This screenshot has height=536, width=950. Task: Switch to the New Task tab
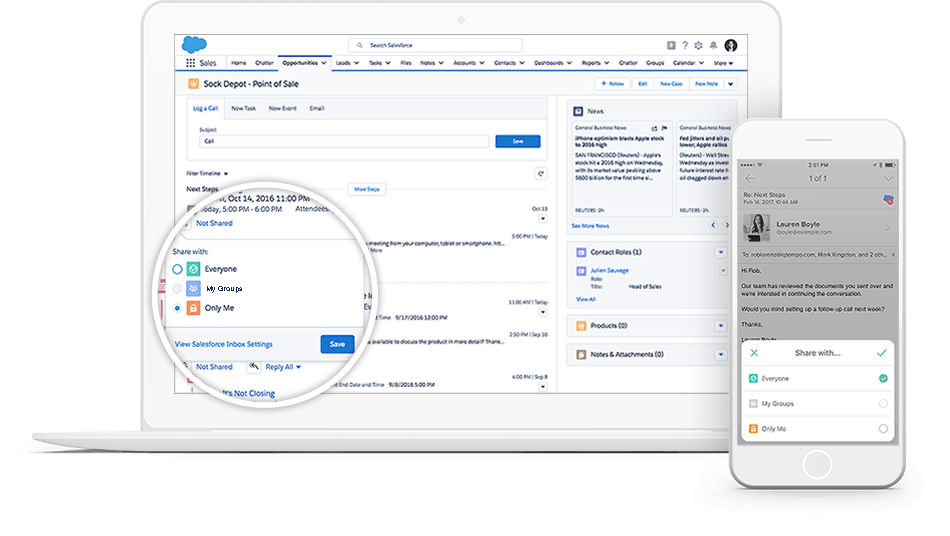pyautogui.click(x=244, y=108)
